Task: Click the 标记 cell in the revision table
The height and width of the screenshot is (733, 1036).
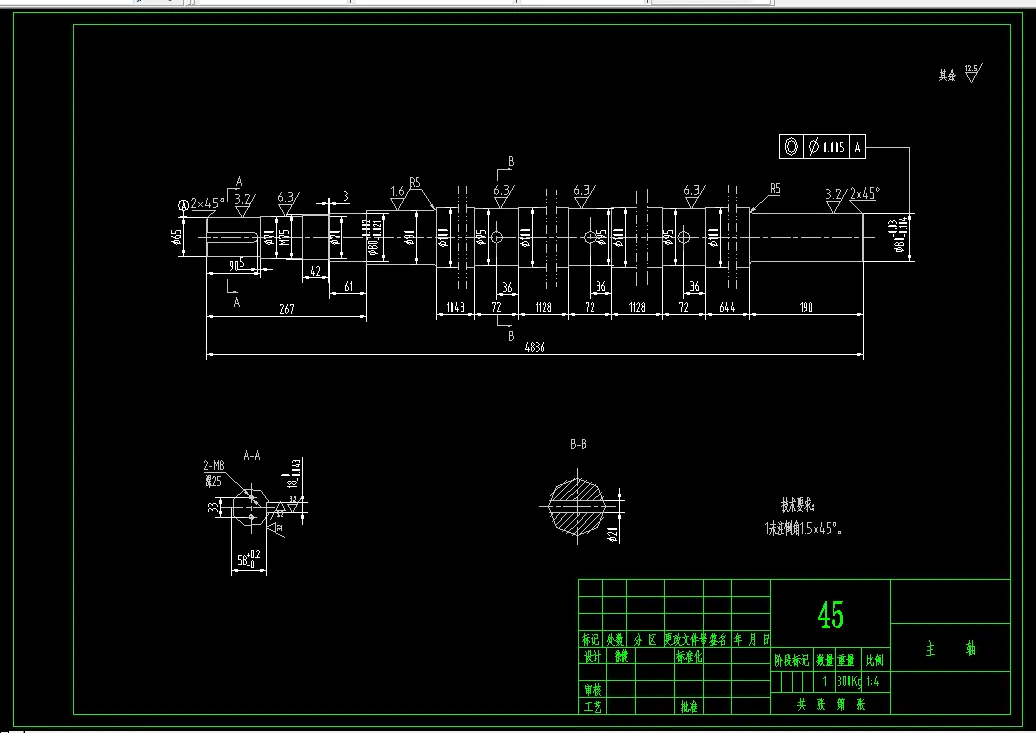Action: (x=590, y=640)
